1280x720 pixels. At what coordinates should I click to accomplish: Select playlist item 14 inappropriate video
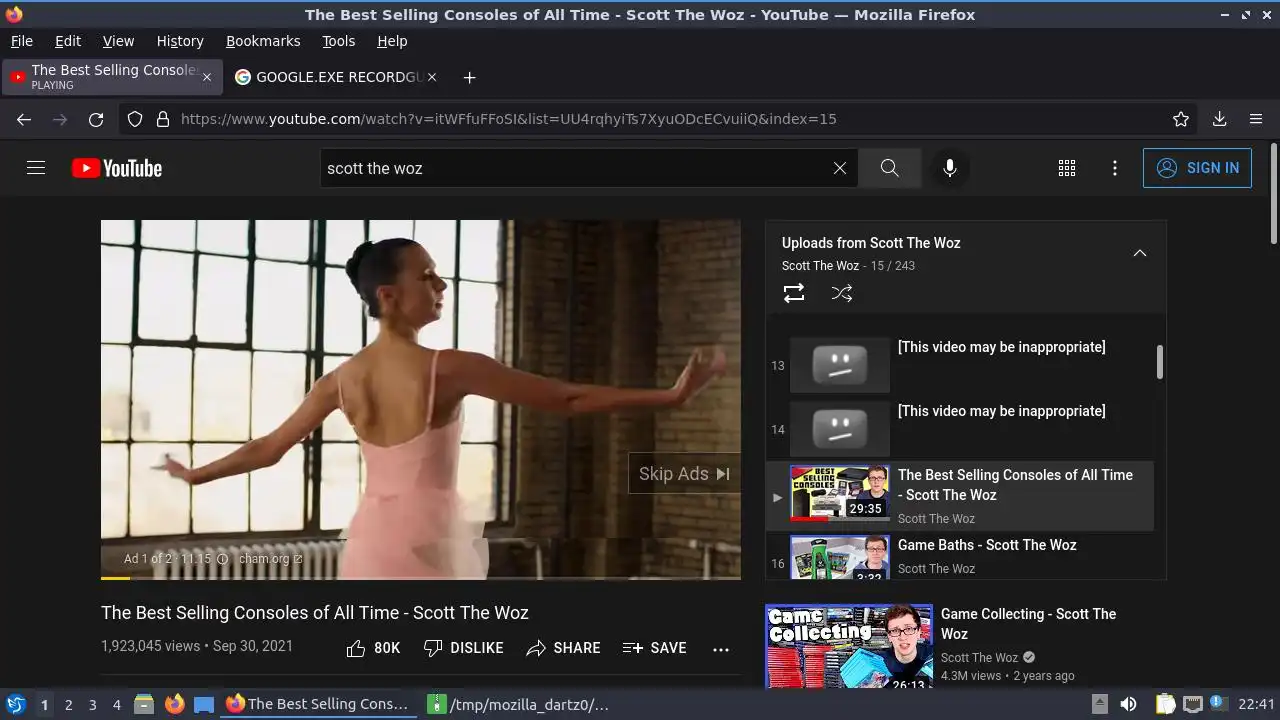pos(960,429)
